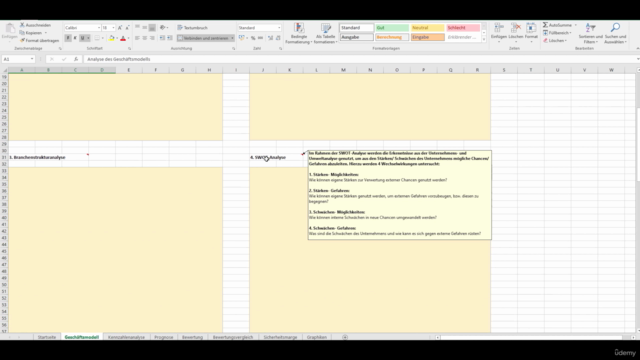Toggle bold formatting F button
Viewport: 640px width, 360px height.
click(x=68, y=38)
